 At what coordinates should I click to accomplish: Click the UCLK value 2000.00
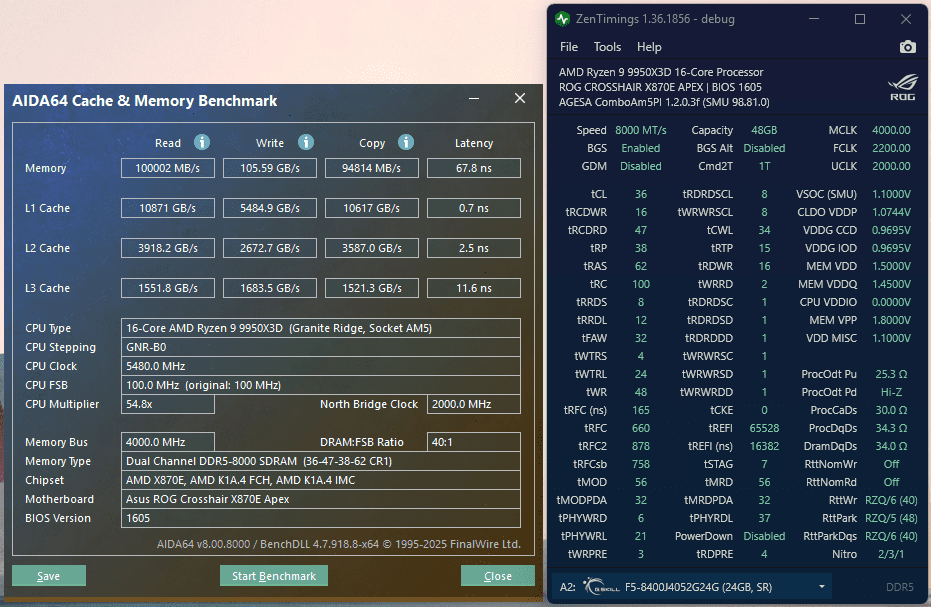891,166
